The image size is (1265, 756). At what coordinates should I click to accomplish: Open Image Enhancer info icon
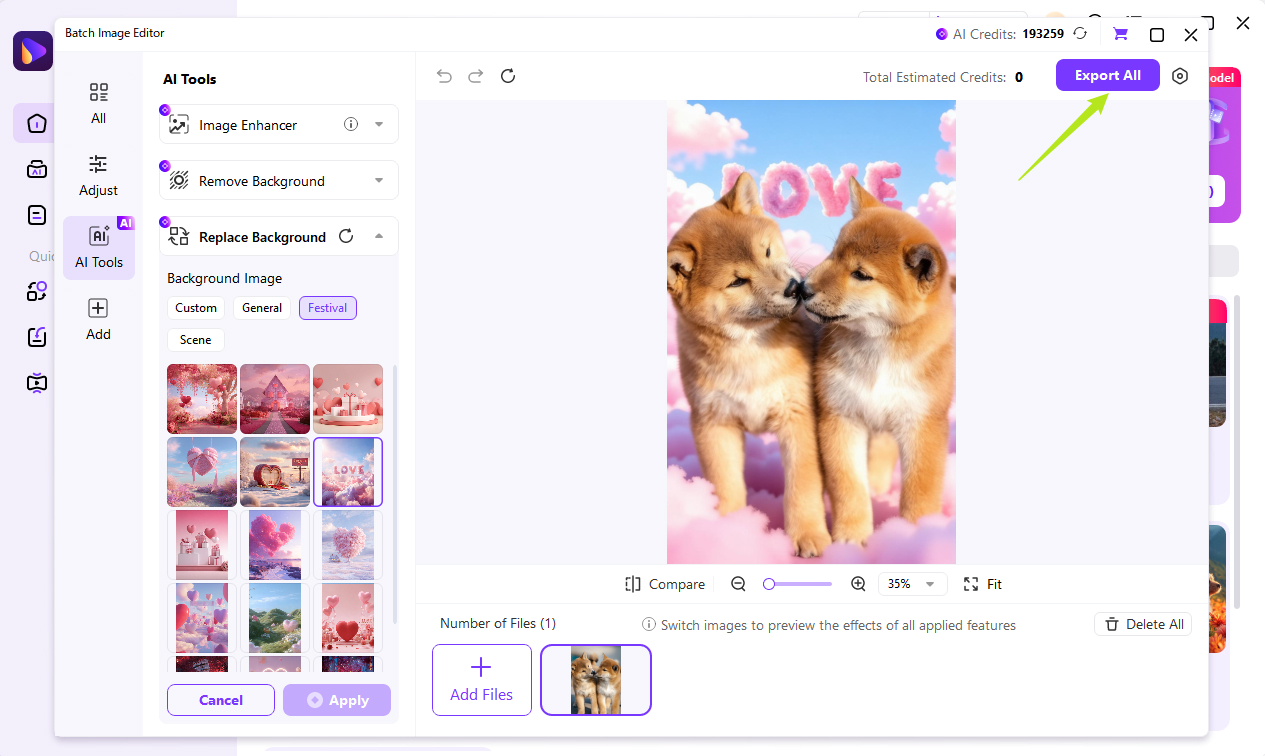351,125
